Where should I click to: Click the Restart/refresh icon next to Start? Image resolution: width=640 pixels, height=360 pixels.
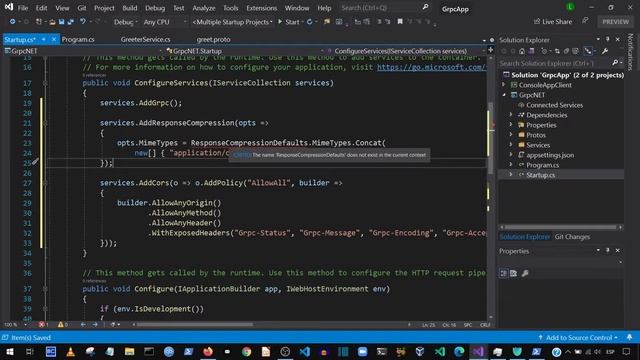pyautogui.click(x=309, y=22)
